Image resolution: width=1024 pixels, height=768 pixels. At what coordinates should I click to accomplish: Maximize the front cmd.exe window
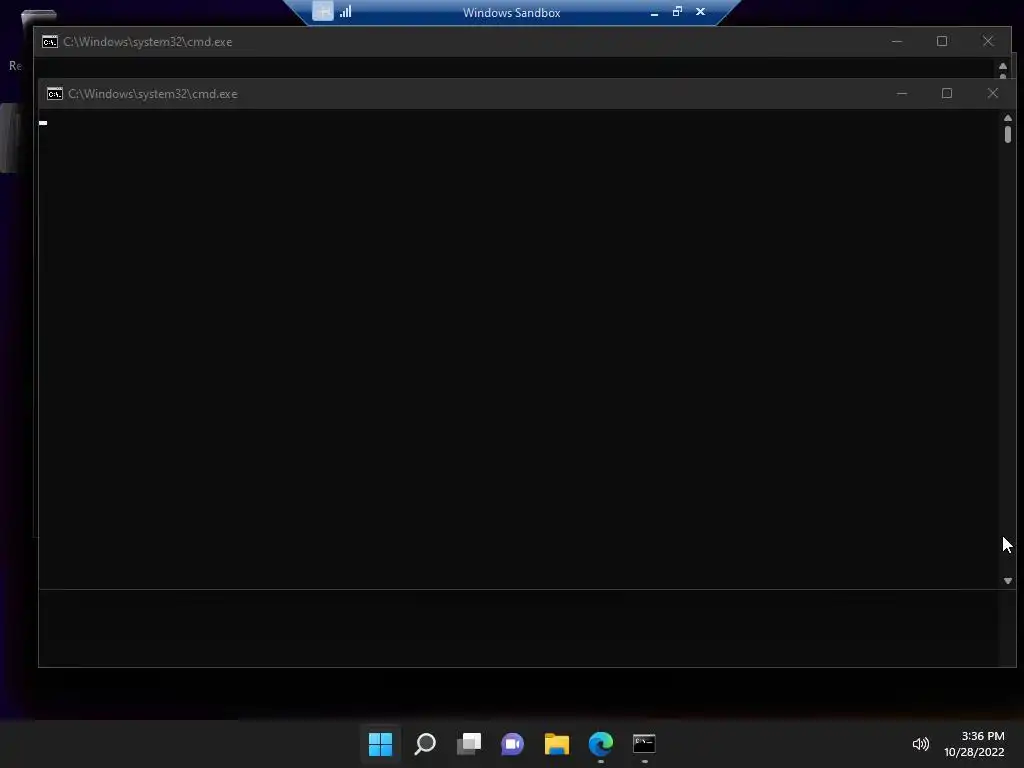coord(946,93)
